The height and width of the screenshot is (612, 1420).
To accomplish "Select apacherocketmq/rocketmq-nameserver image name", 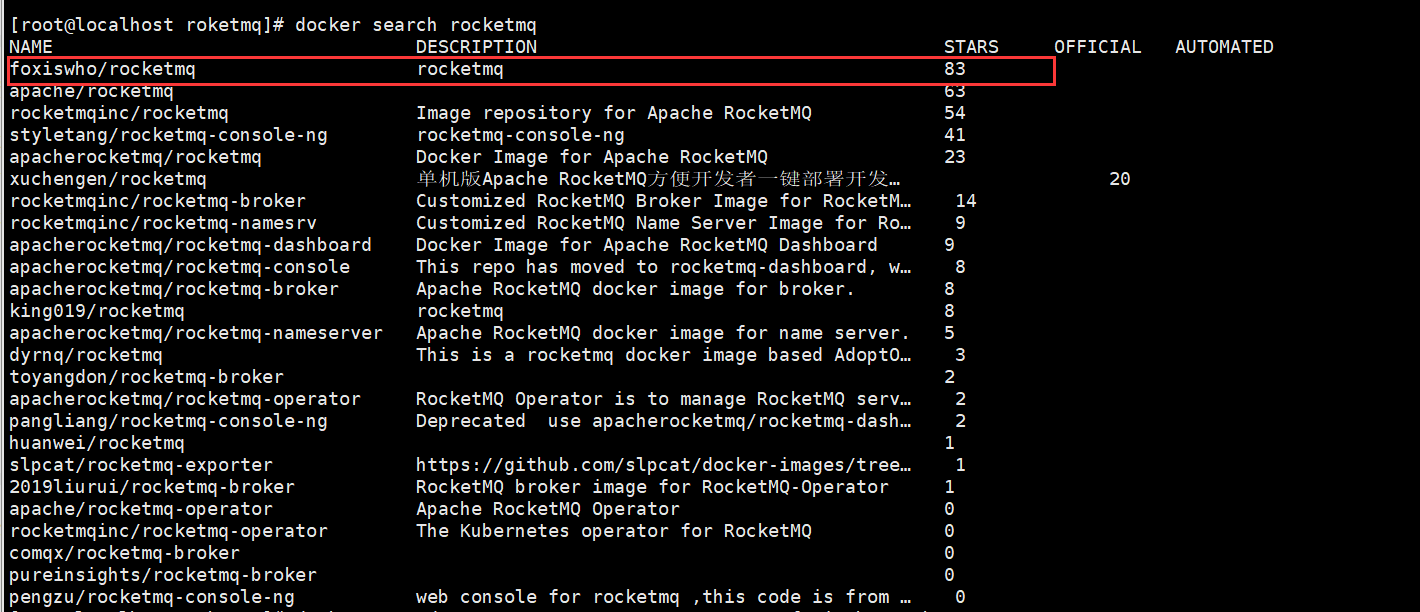I will 196,333.
